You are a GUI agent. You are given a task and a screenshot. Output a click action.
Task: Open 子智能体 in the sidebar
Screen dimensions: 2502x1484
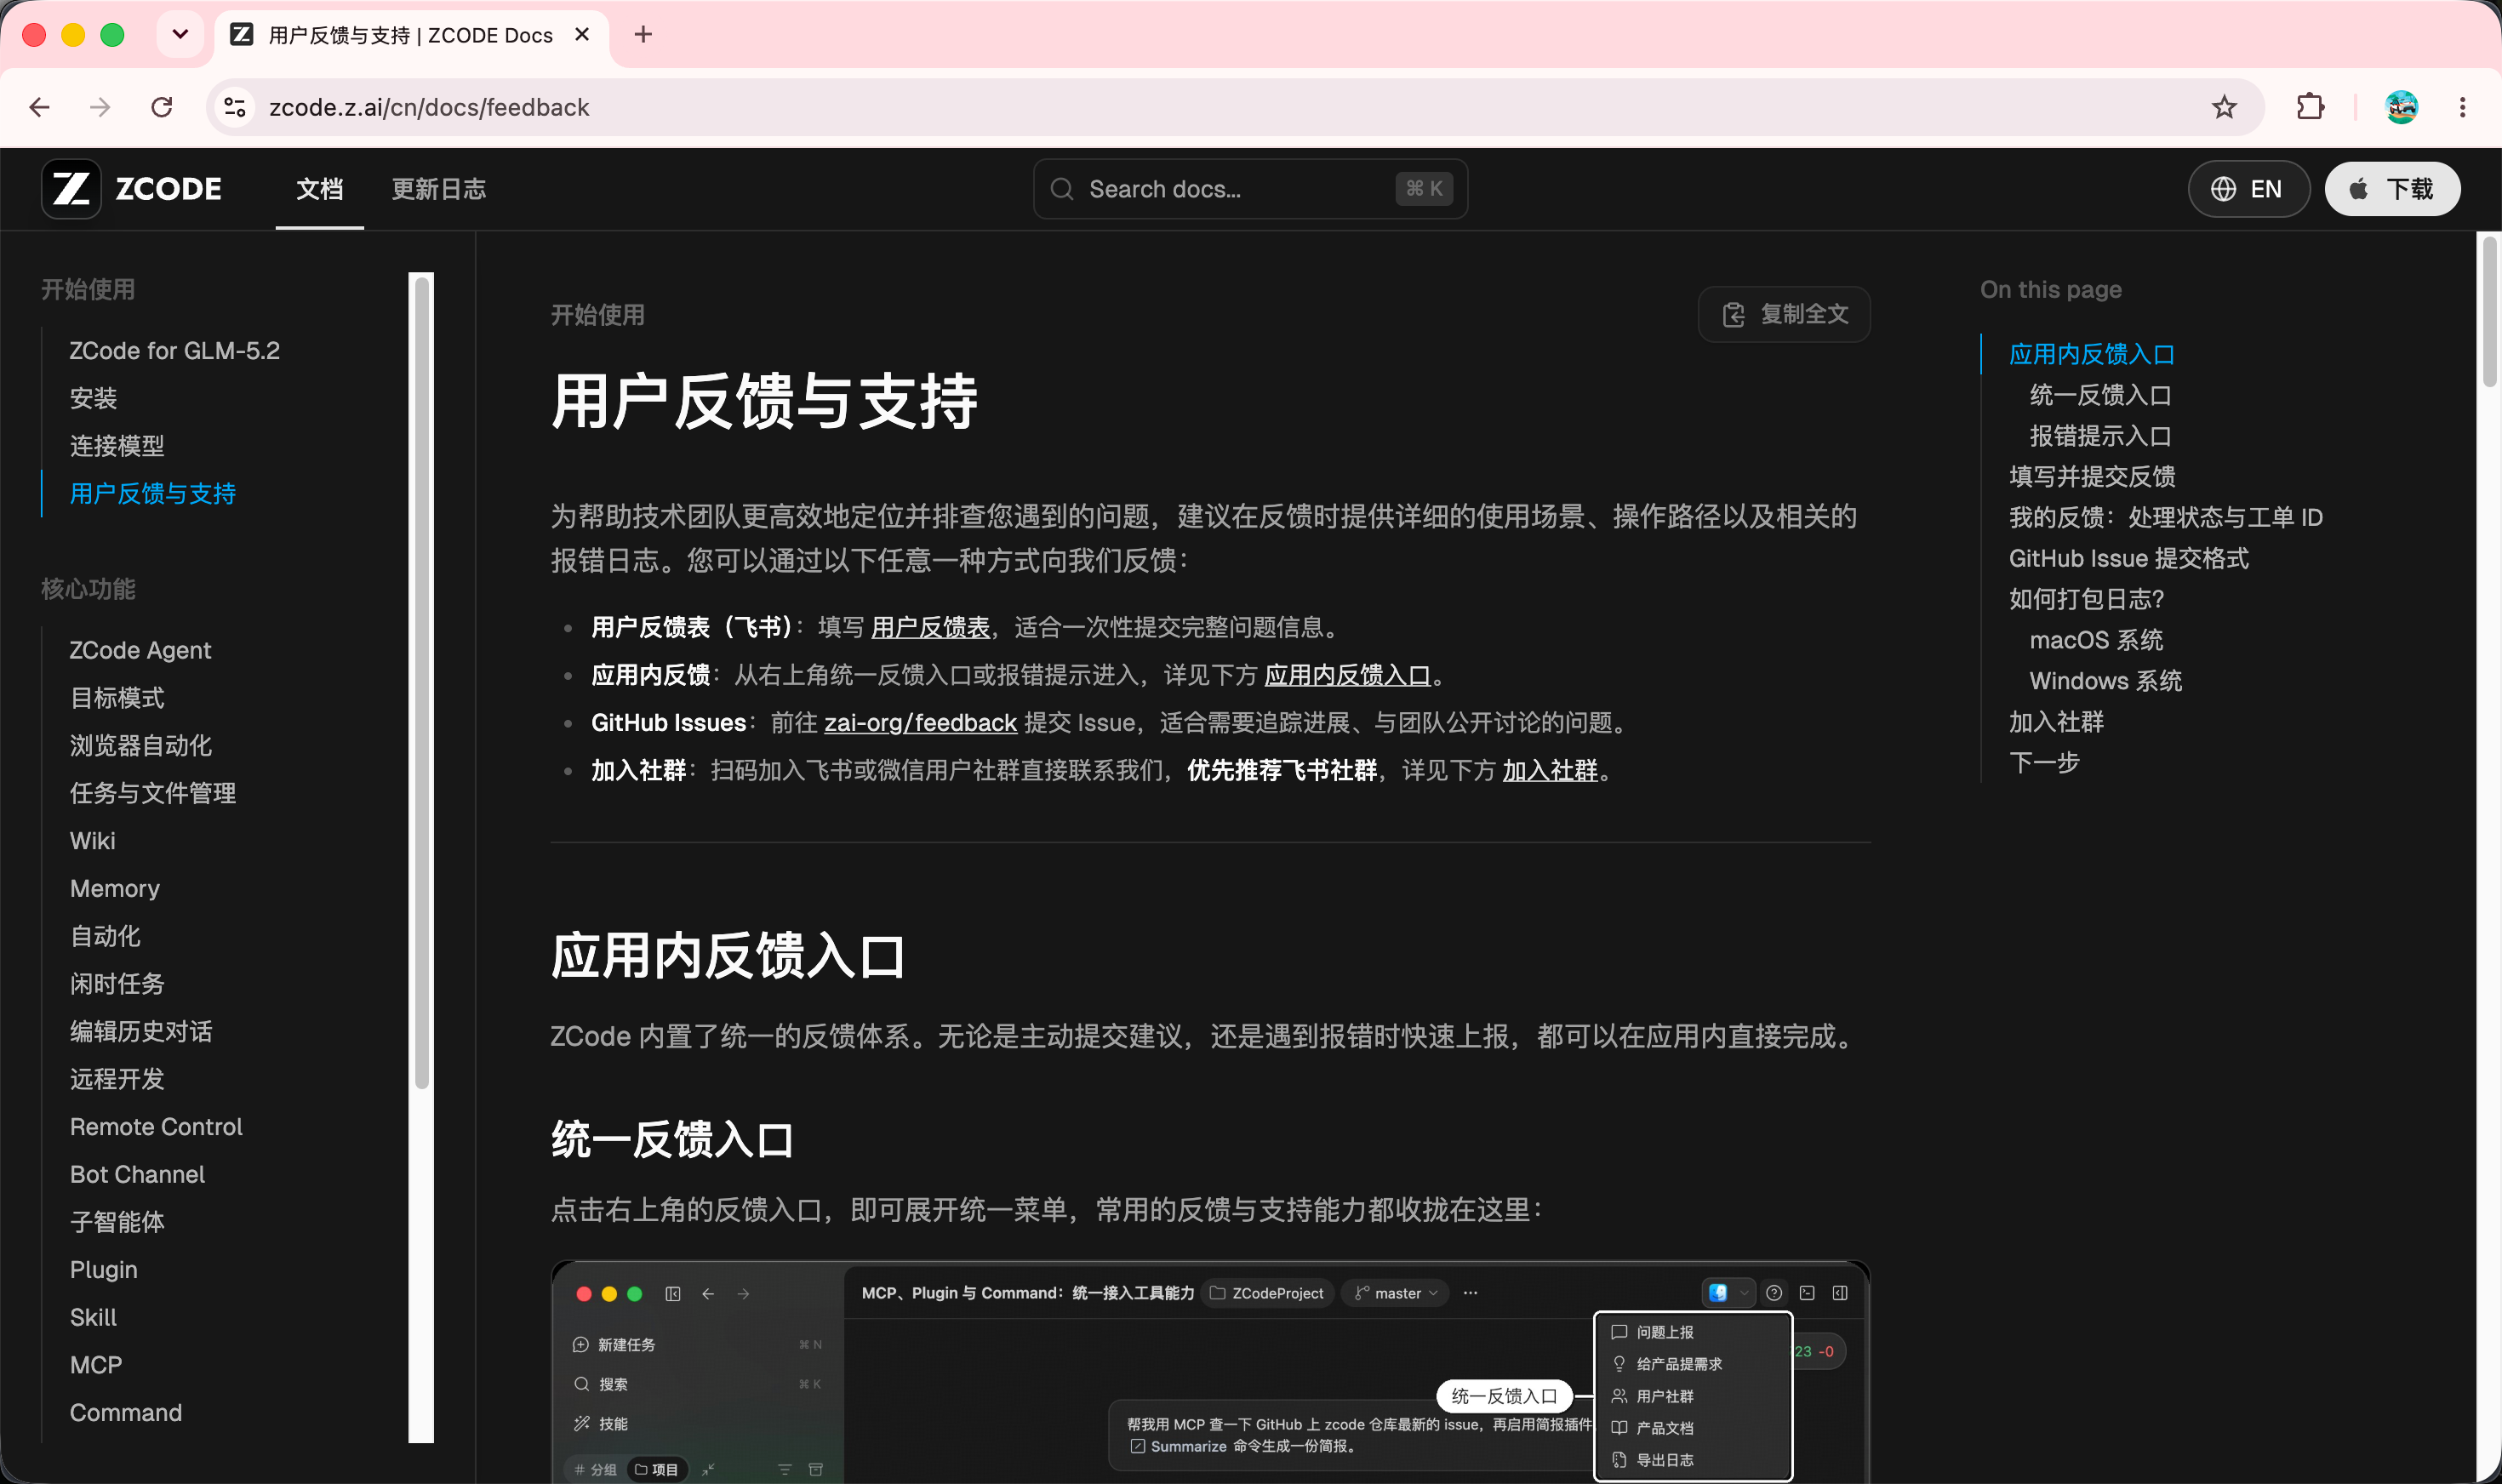(x=117, y=1222)
